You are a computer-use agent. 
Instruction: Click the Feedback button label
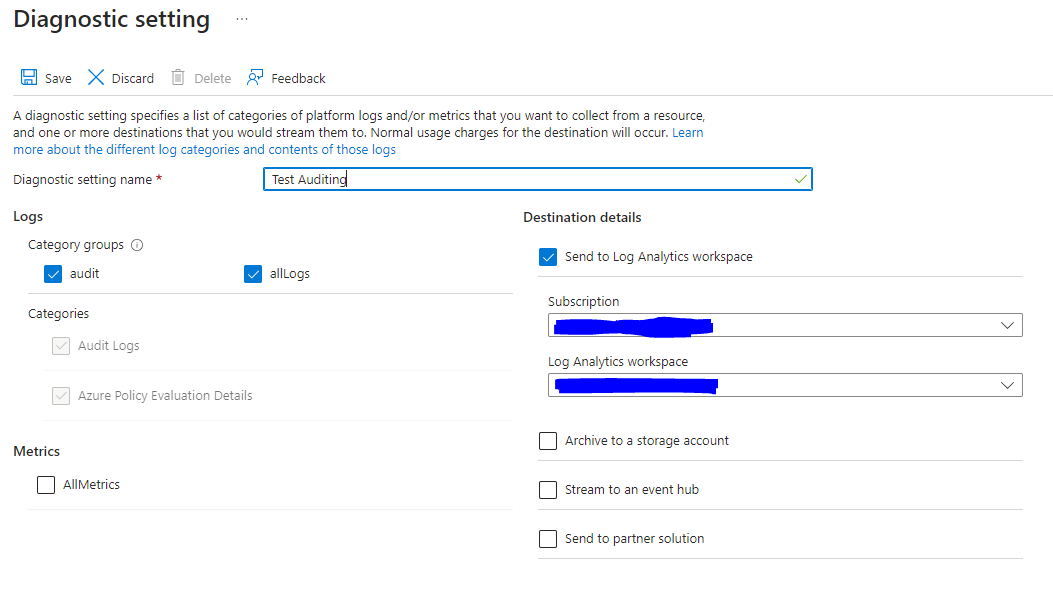(x=298, y=79)
